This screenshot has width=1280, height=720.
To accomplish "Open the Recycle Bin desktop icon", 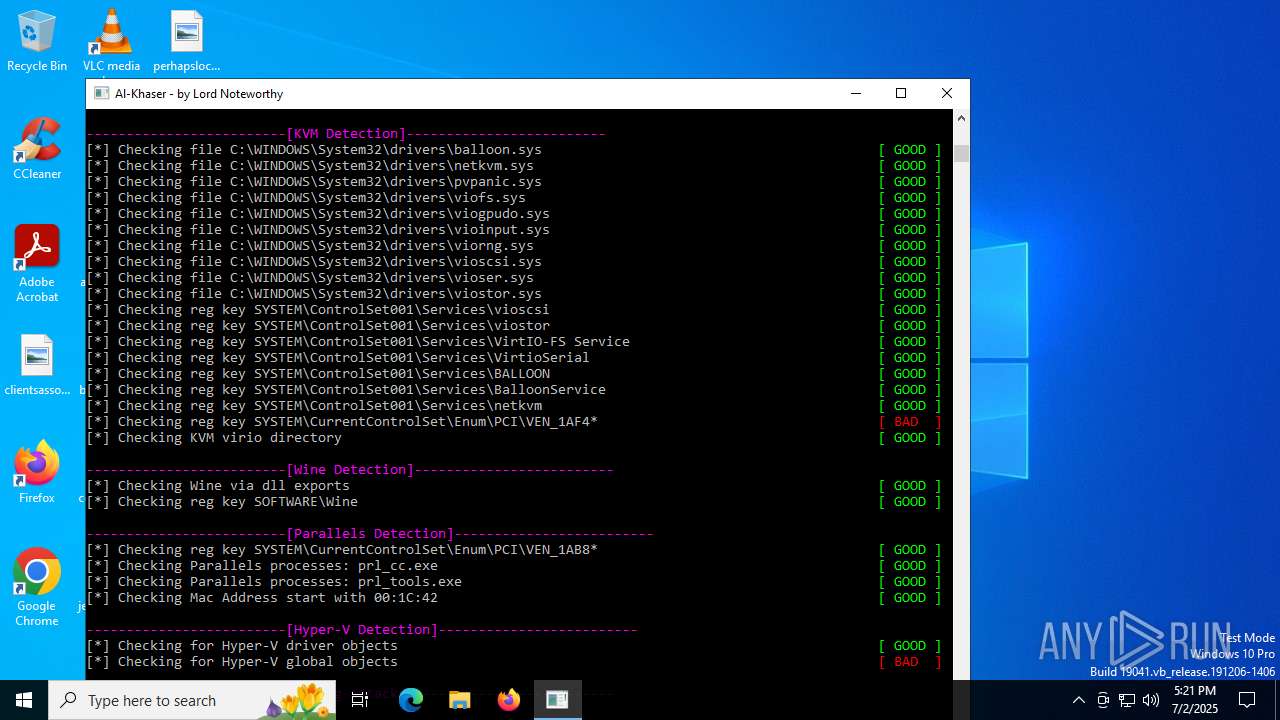I will coord(37,42).
